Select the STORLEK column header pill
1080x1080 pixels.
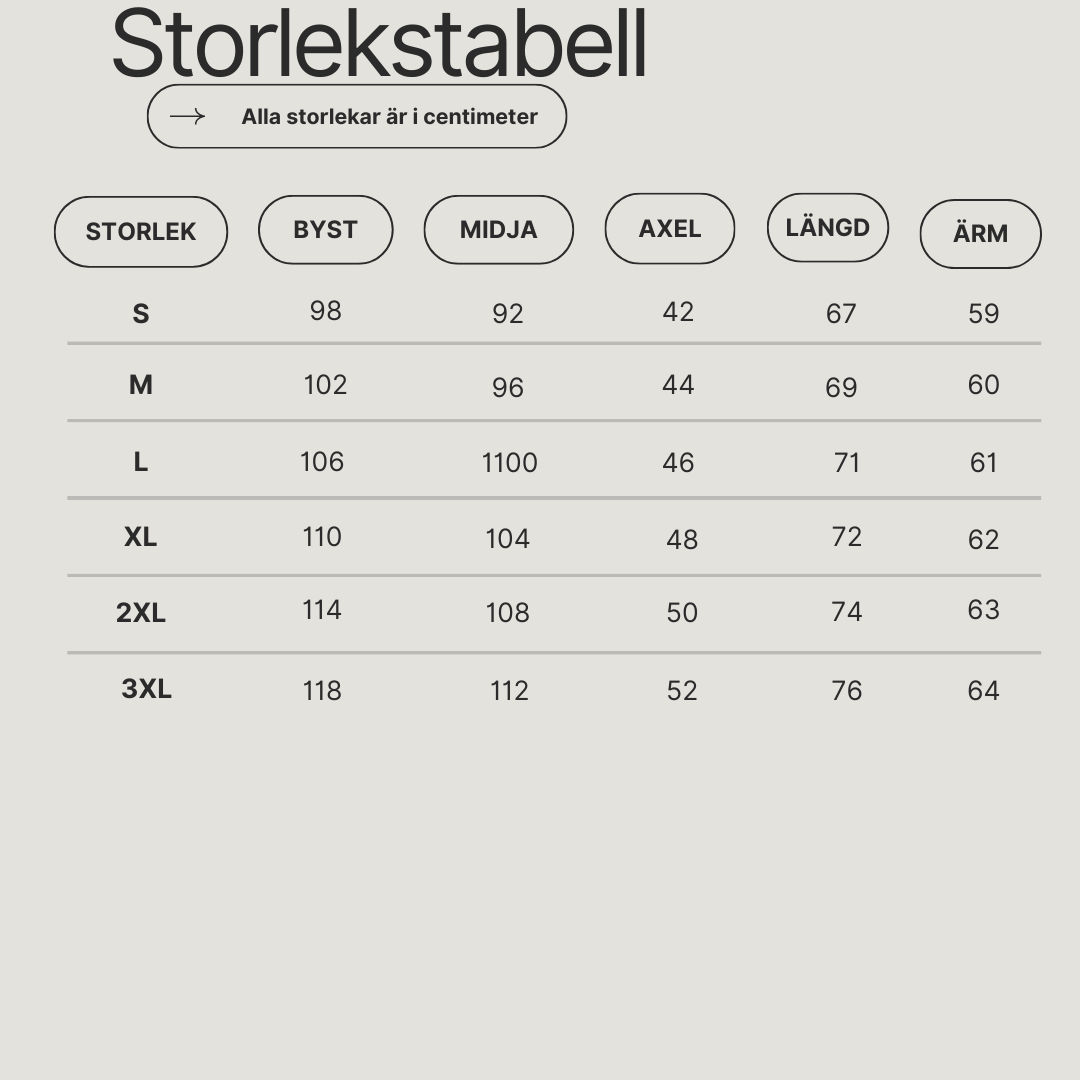(141, 231)
